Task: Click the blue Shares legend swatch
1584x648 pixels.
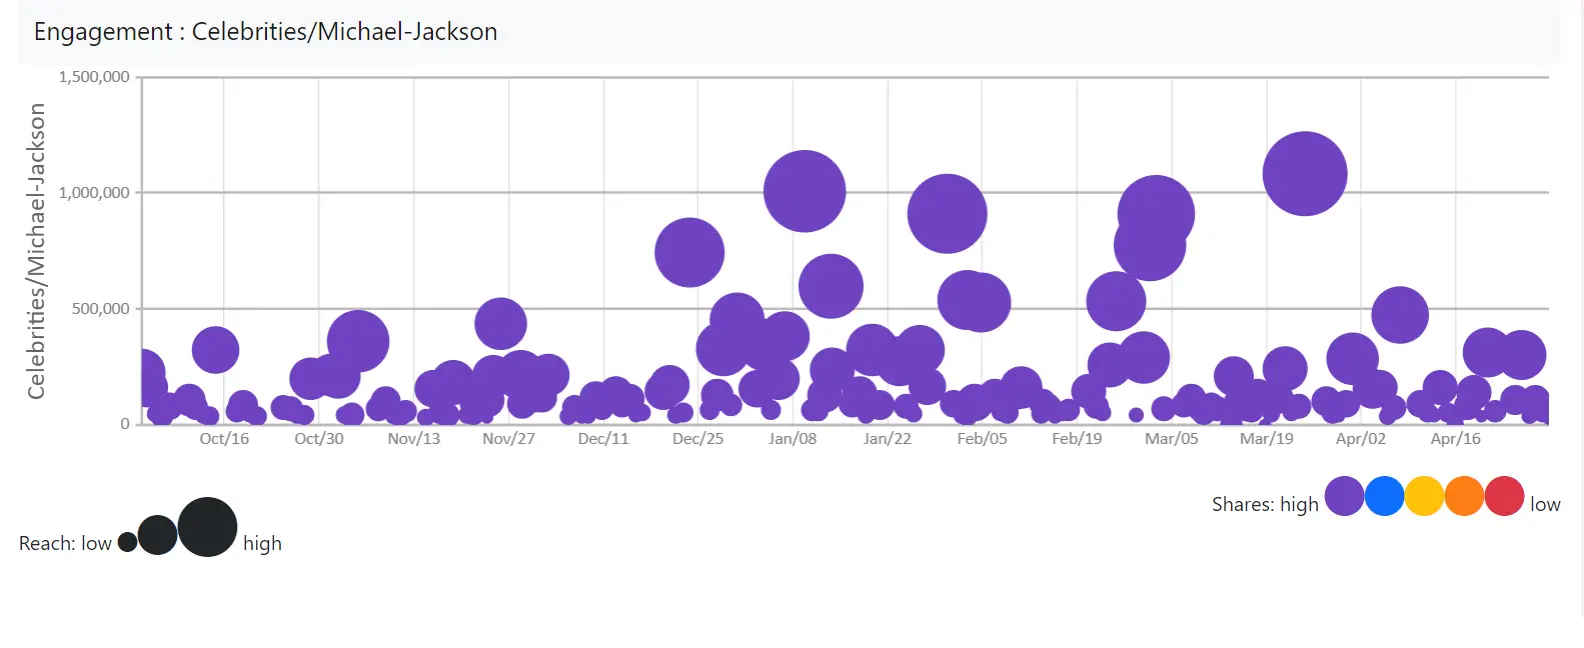Action: tap(1384, 496)
